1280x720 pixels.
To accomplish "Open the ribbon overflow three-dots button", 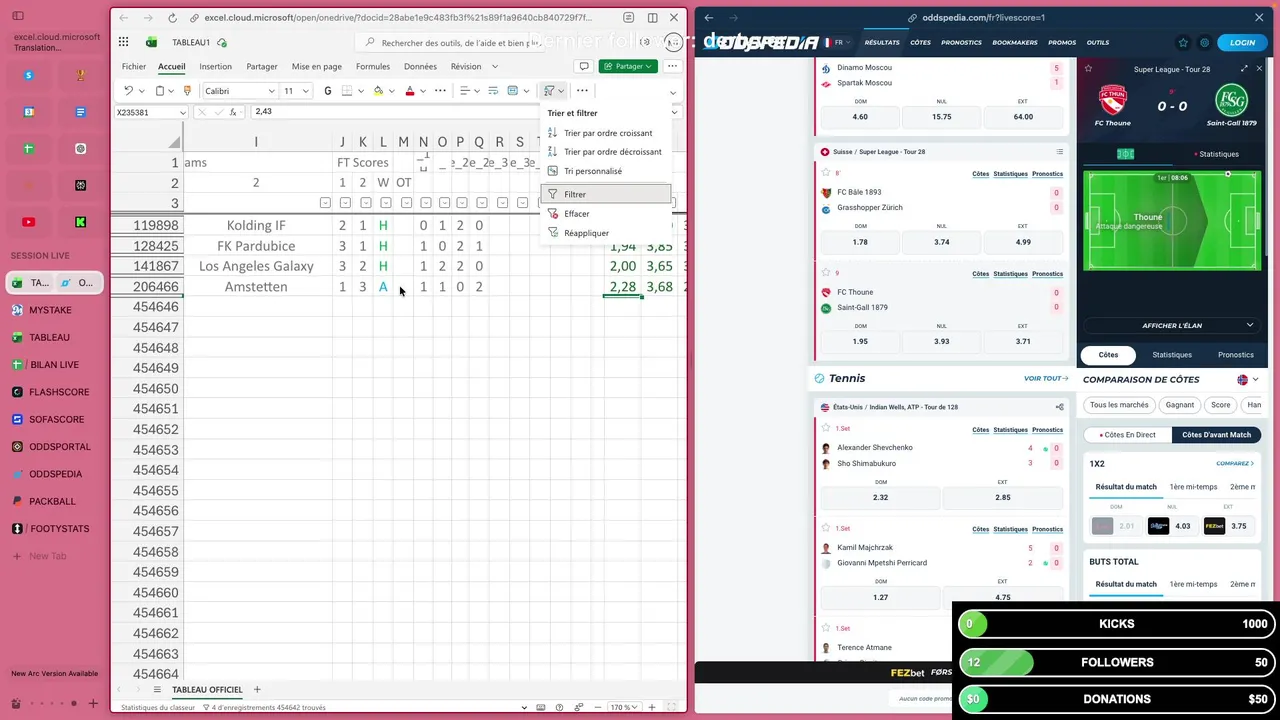I will 583,91.
